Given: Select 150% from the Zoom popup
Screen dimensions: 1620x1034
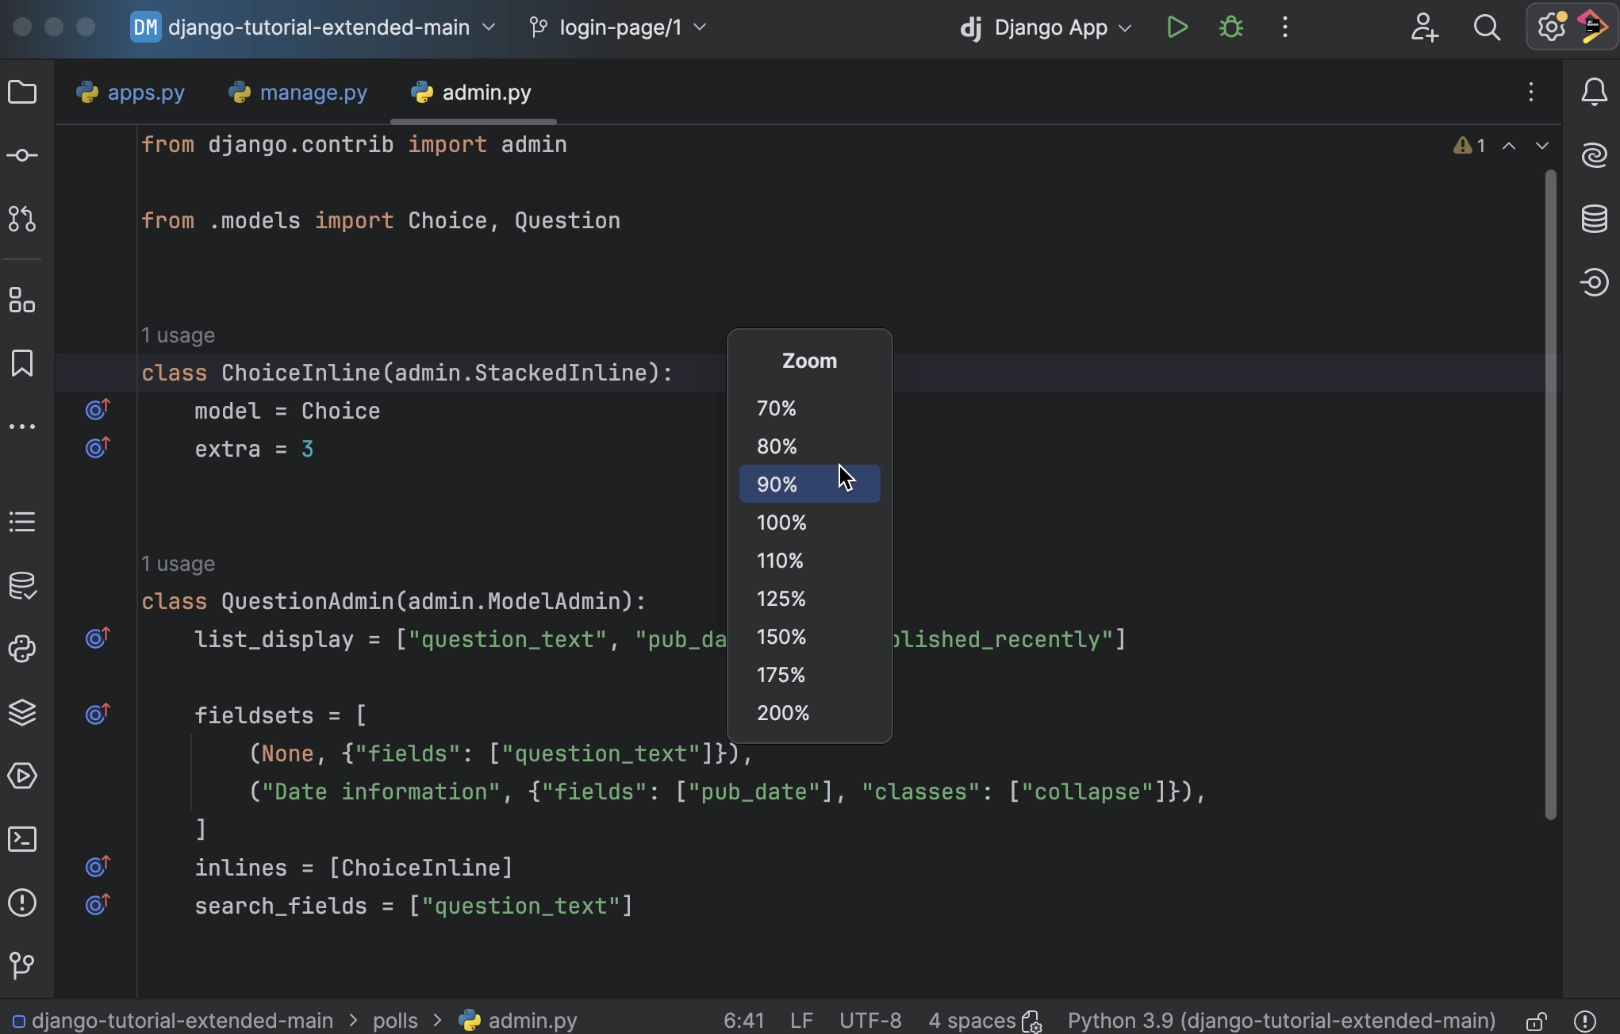Looking at the screenshot, I should pyautogui.click(x=781, y=637).
